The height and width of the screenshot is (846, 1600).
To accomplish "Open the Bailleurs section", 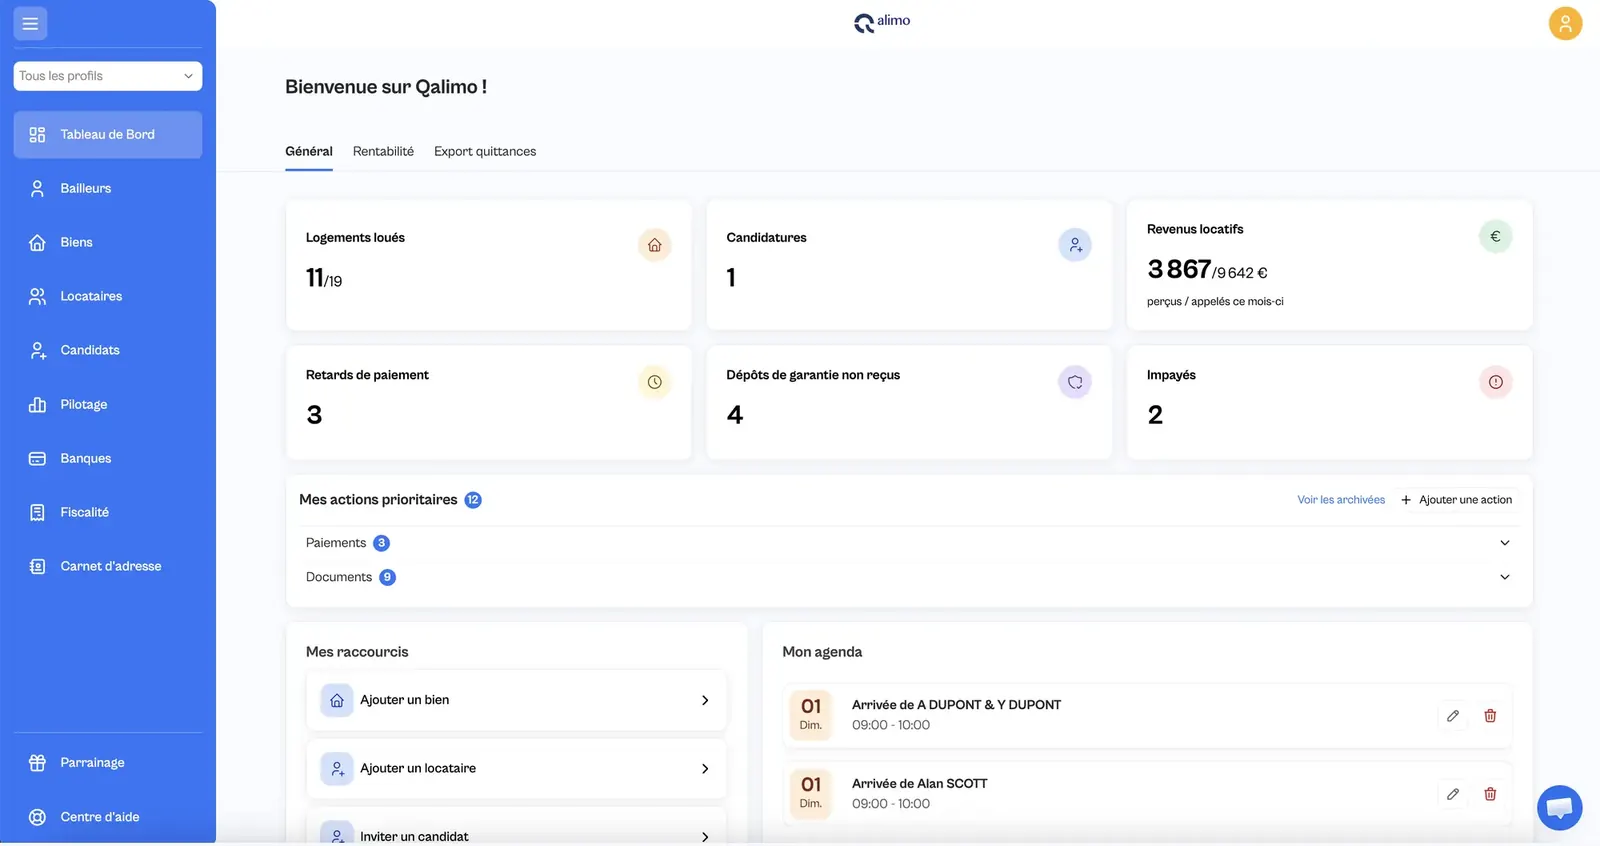I will tap(108, 189).
